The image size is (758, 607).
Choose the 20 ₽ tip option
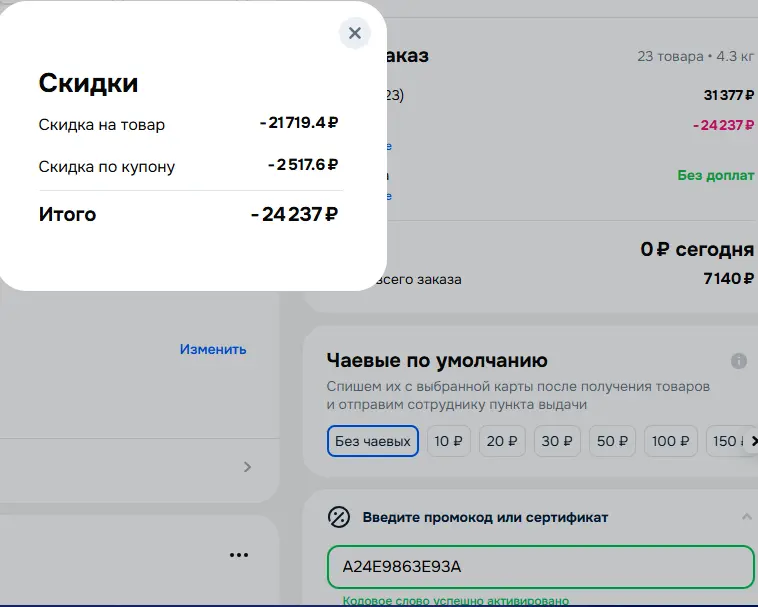[502, 441]
